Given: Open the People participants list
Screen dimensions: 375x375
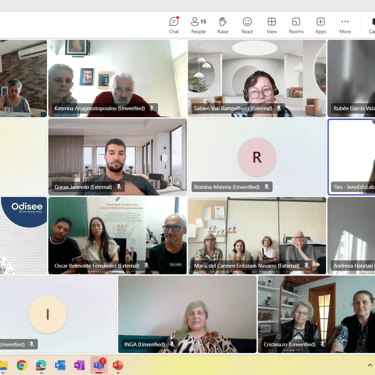Looking at the screenshot, I should click(198, 25).
